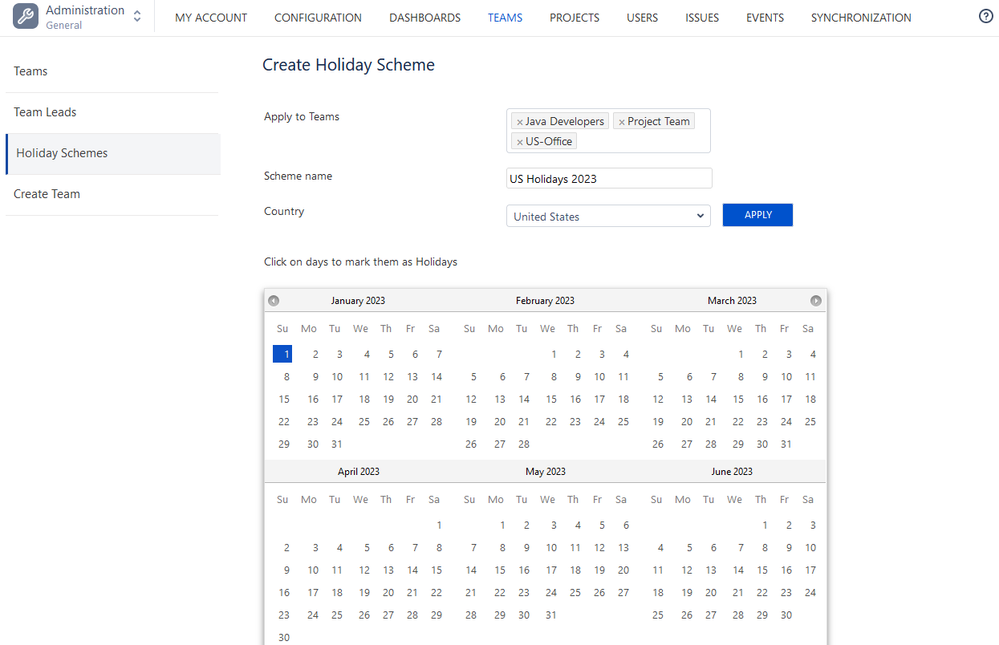Open the DASHBOARDS menu

click(x=425, y=18)
